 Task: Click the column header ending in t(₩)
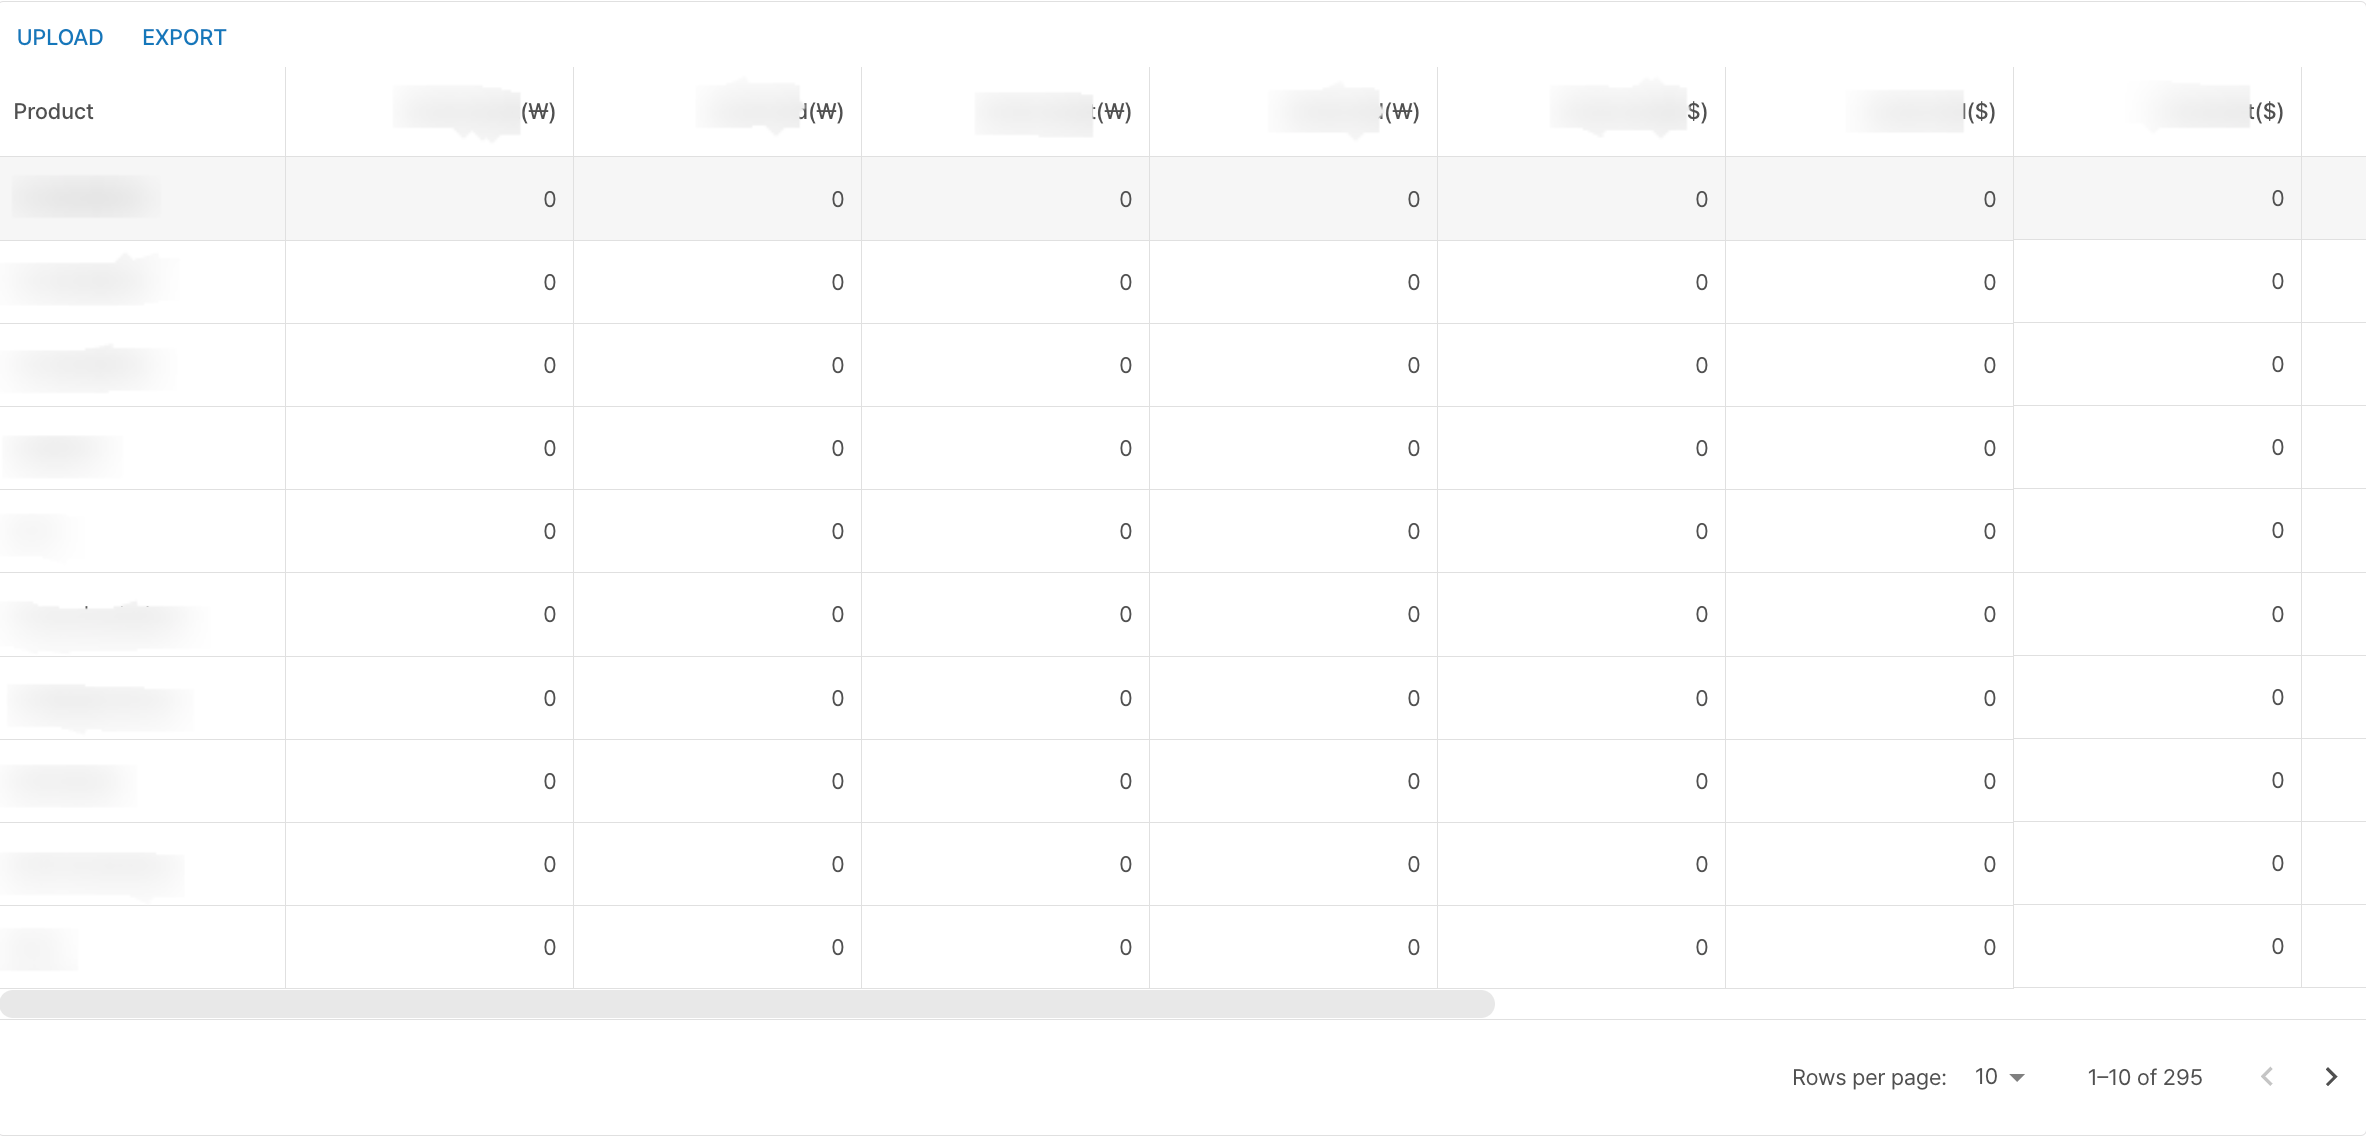point(1112,112)
